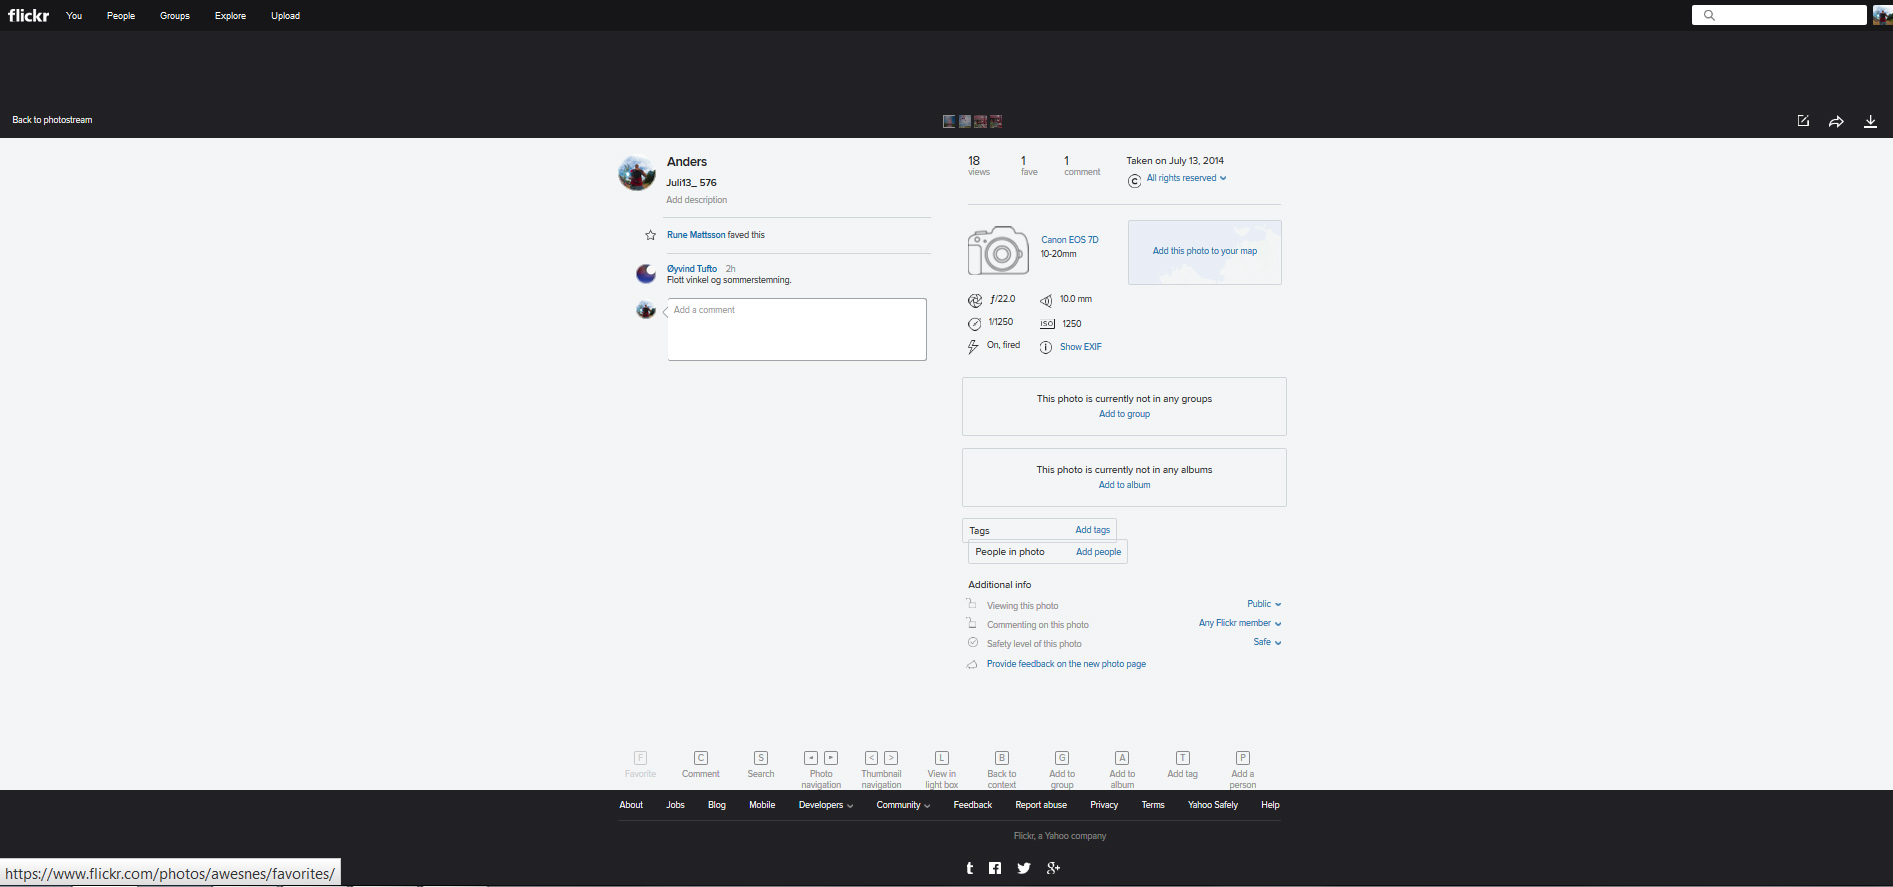The image size is (1893, 887).
Task: Click the L light box shortcut icon
Action: click(x=942, y=758)
